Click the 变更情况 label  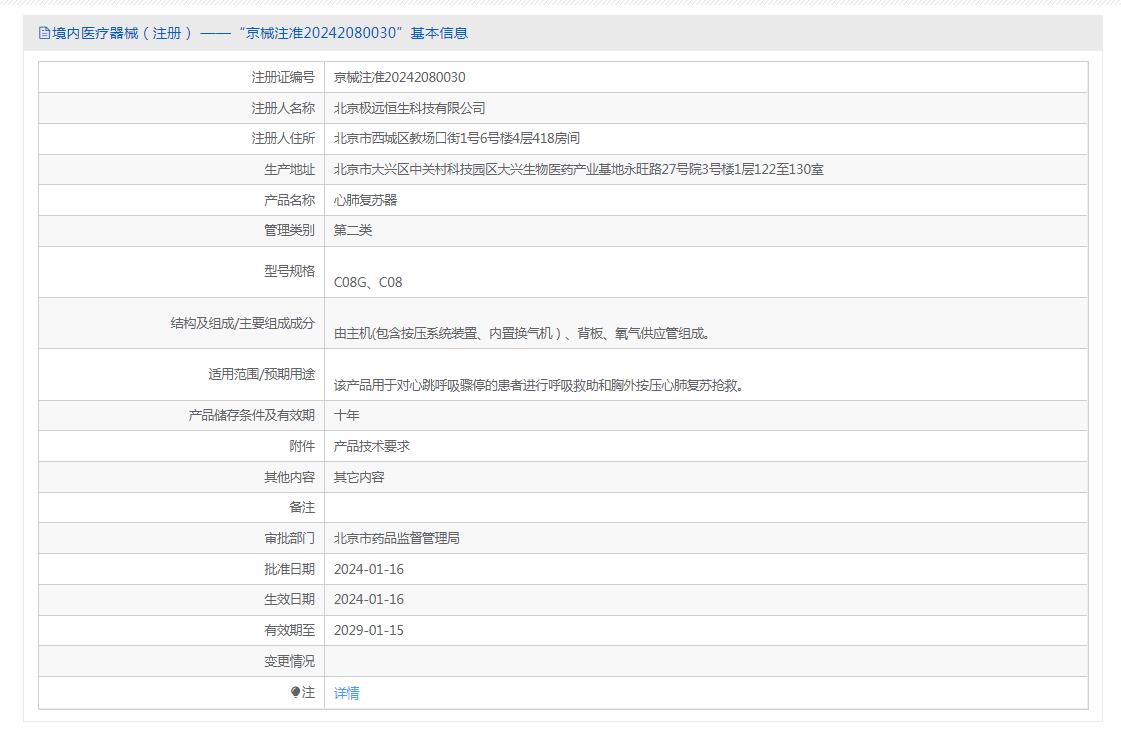tap(290, 662)
